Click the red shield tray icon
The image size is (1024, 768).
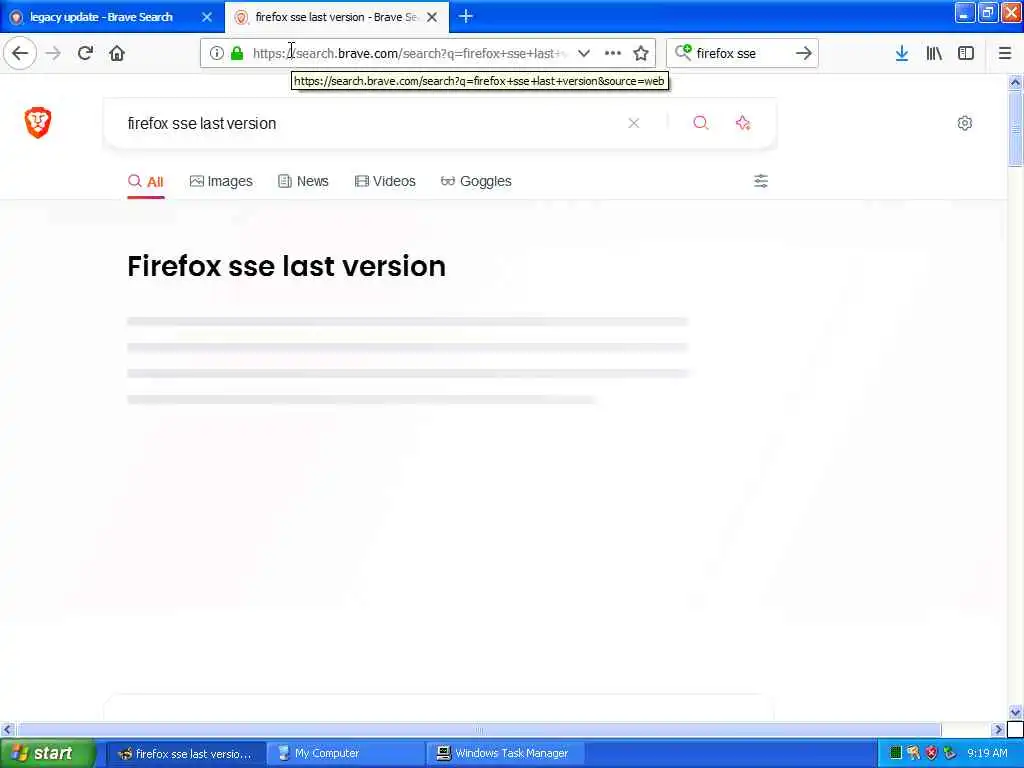click(931, 753)
